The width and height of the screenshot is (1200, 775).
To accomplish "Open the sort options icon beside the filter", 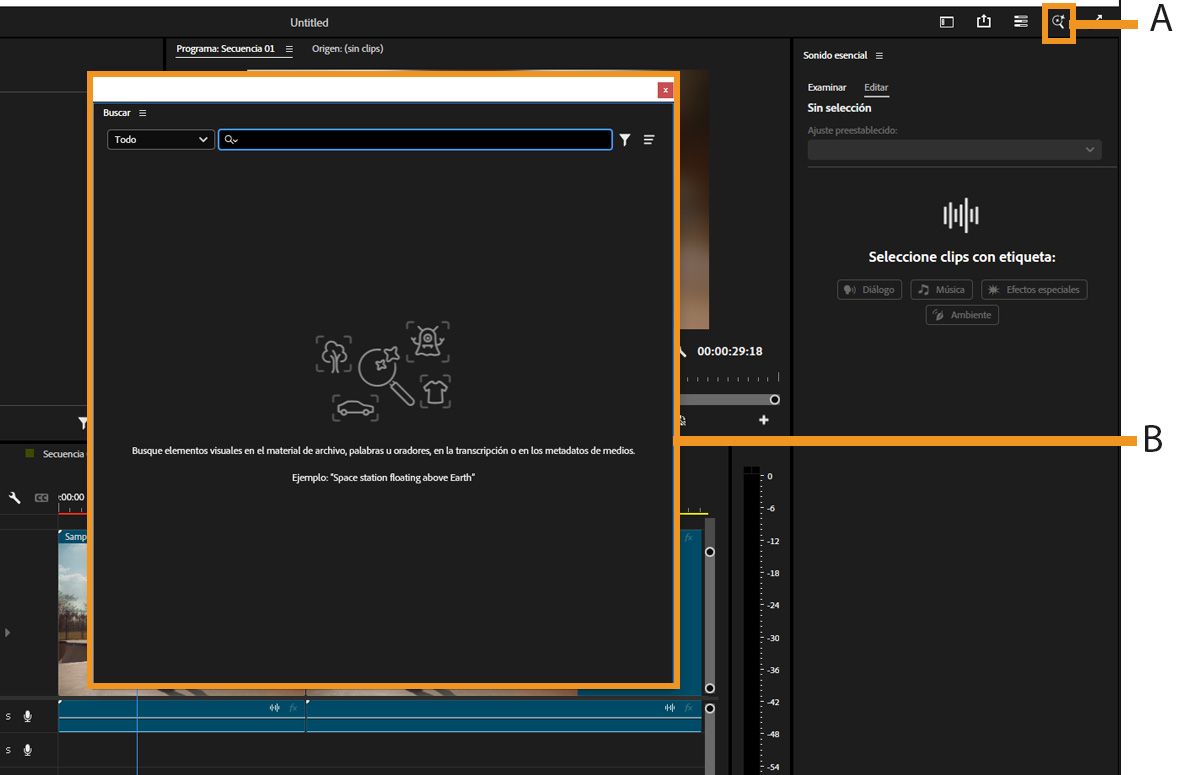I will [x=649, y=140].
